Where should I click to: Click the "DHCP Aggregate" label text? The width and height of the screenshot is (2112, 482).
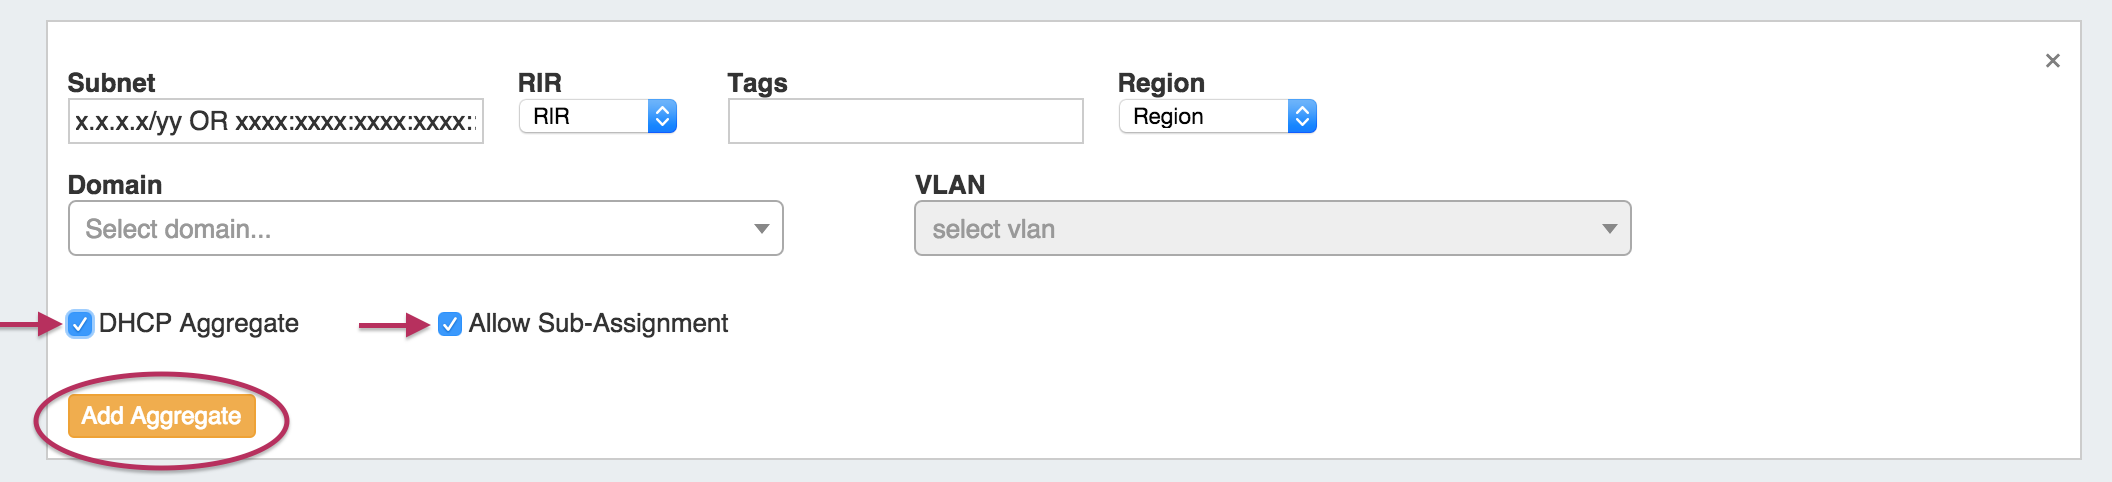coord(198,324)
